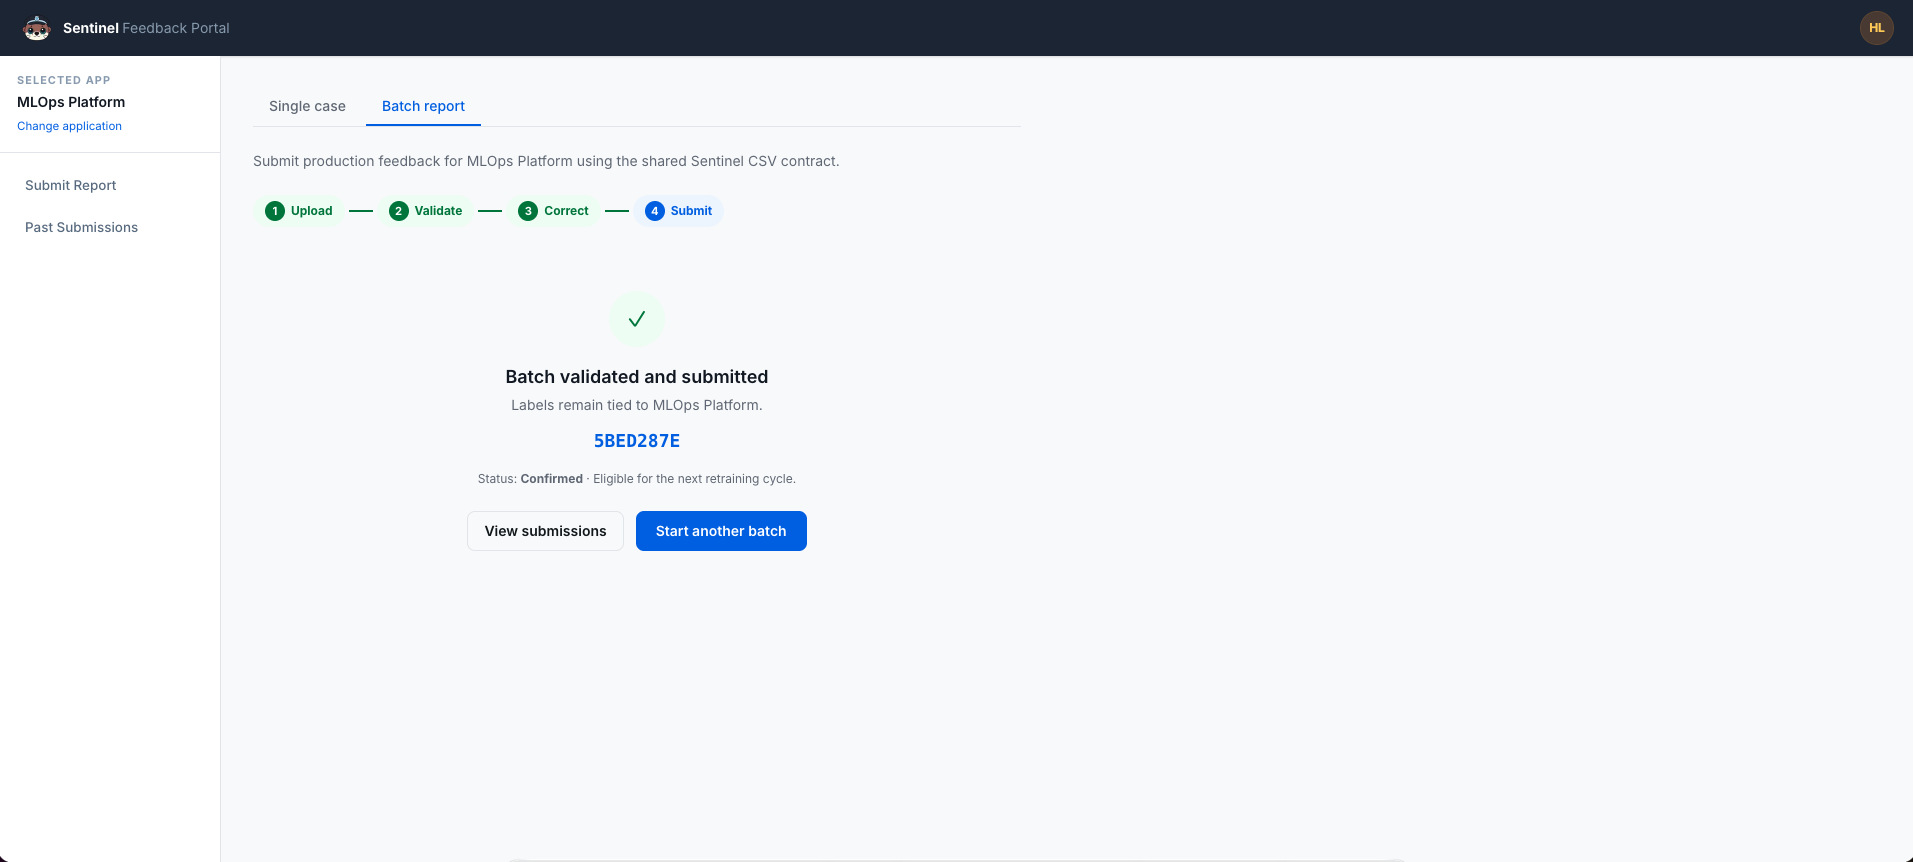Click the Change application link
The height and width of the screenshot is (862, 1913).
(69, 126)
